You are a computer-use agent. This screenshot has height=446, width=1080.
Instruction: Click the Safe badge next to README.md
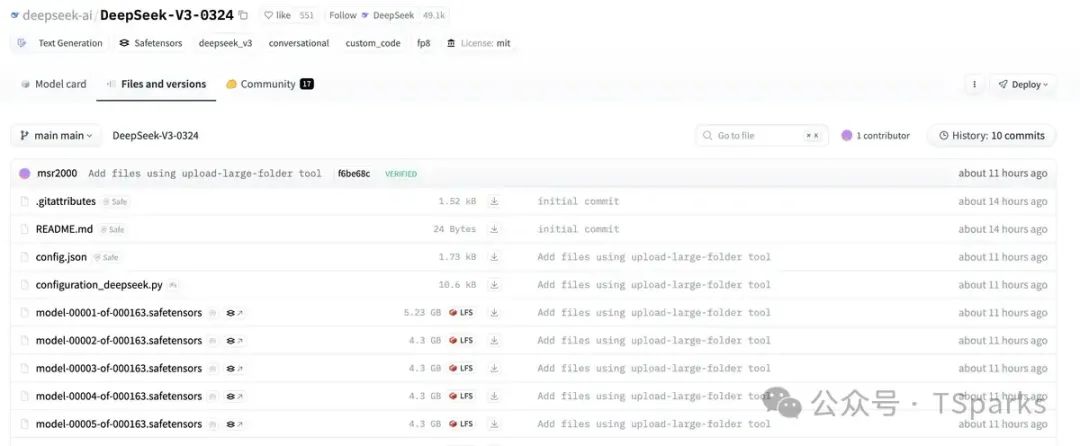(113, 230)
